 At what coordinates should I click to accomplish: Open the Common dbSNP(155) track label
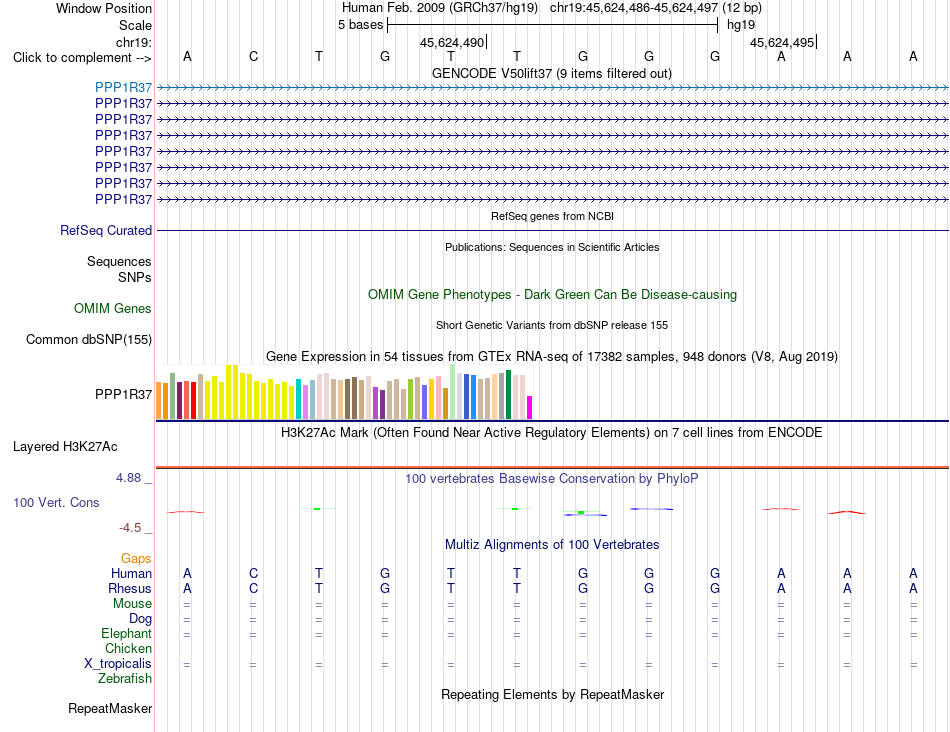coord(89,339)
